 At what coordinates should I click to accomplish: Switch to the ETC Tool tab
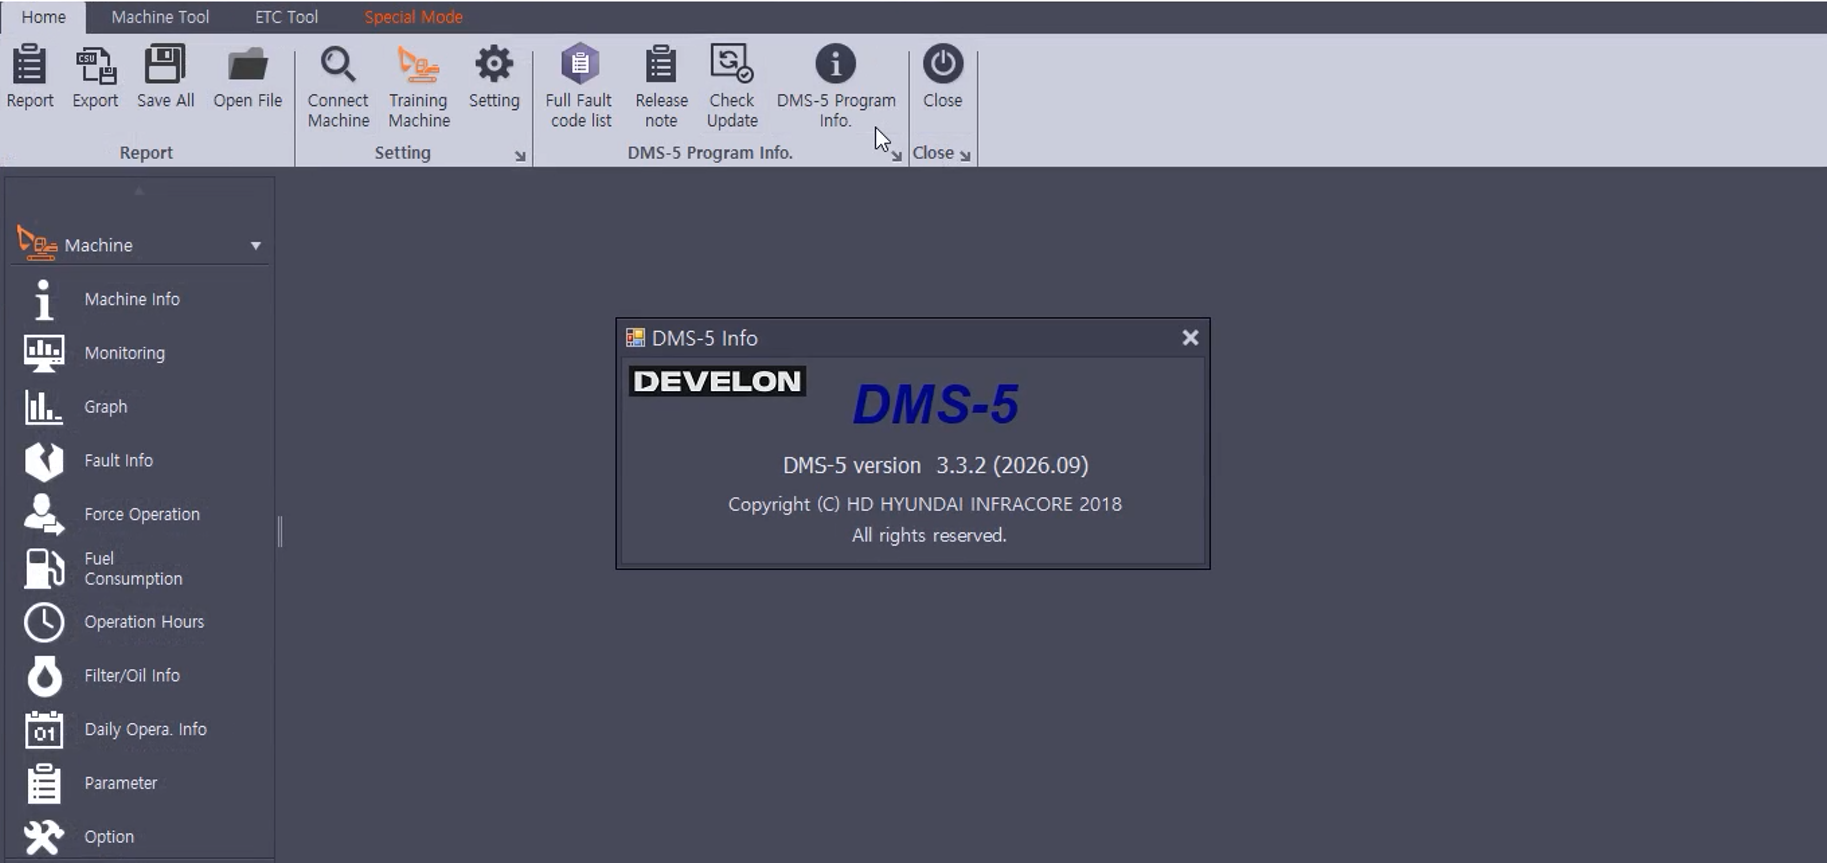click(286, 17)
